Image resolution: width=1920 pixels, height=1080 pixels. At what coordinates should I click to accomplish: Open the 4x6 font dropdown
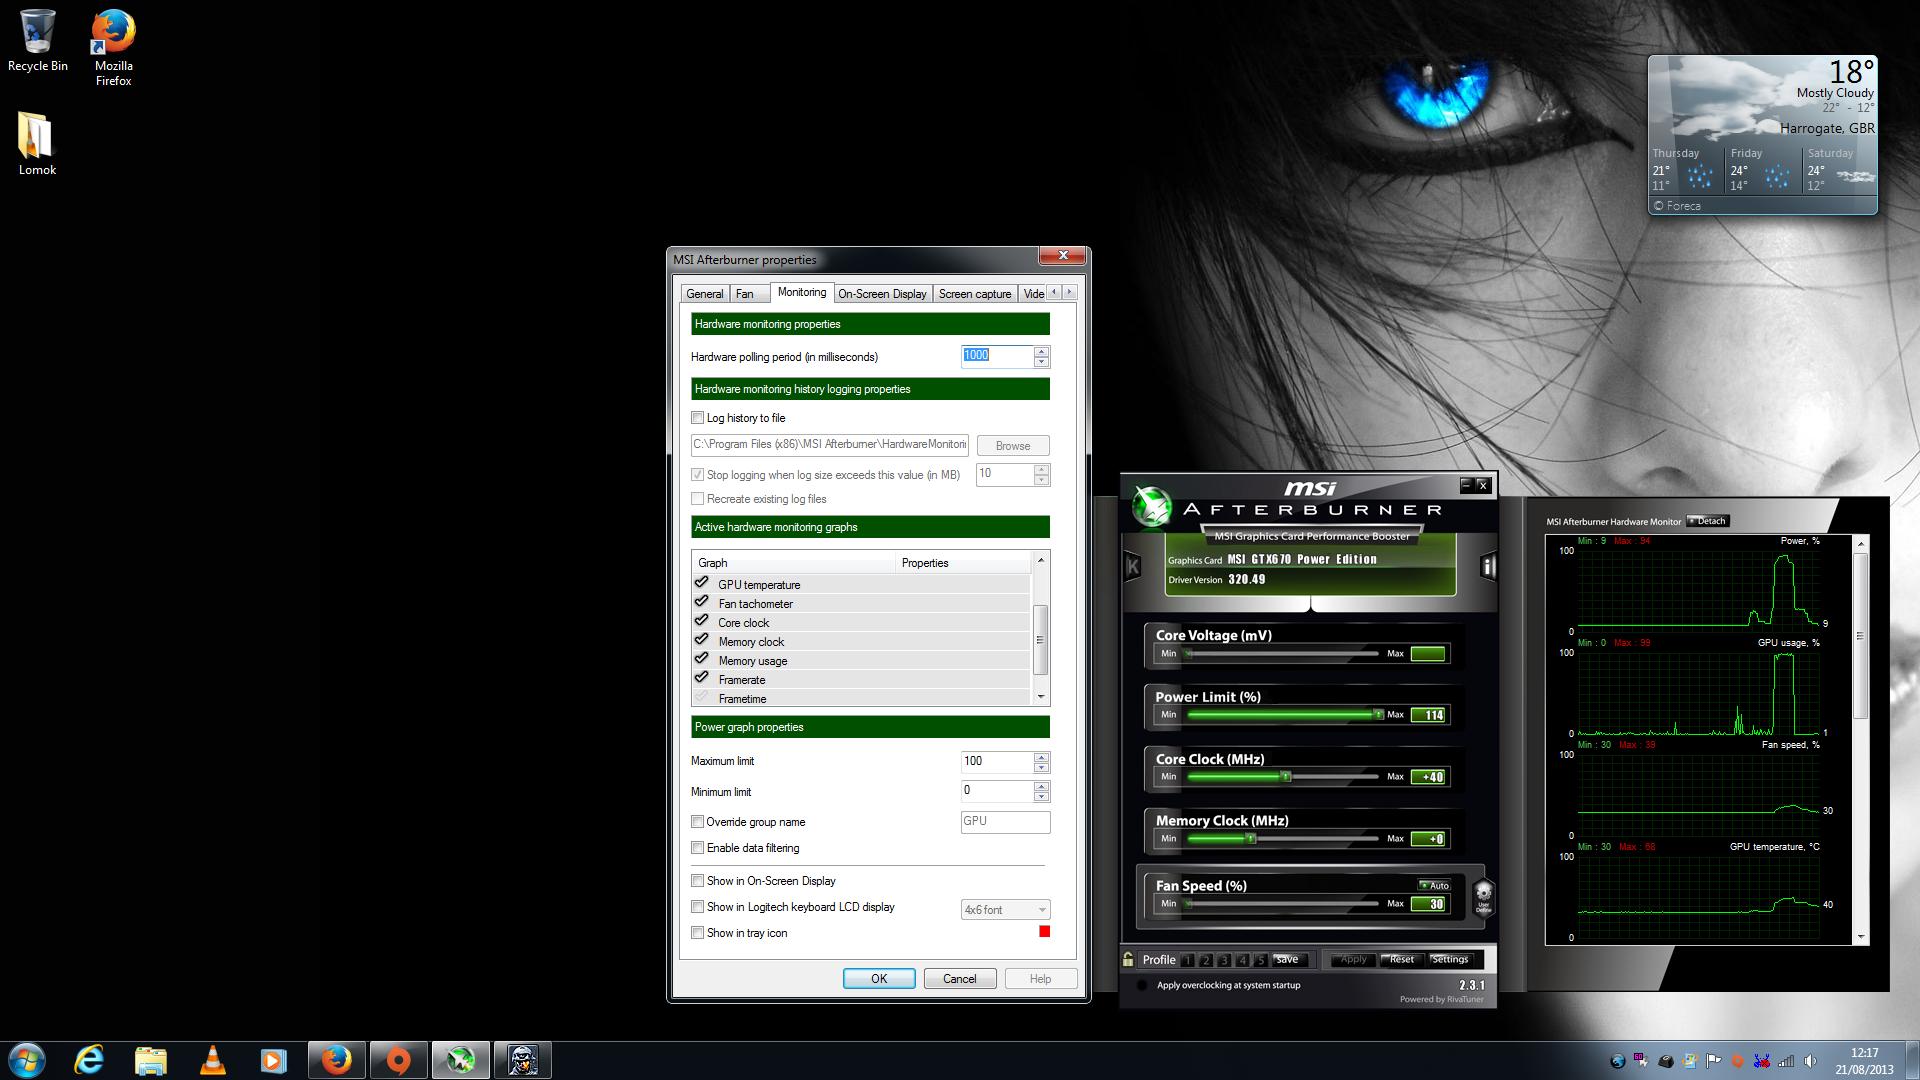(x=1005, y=910)
